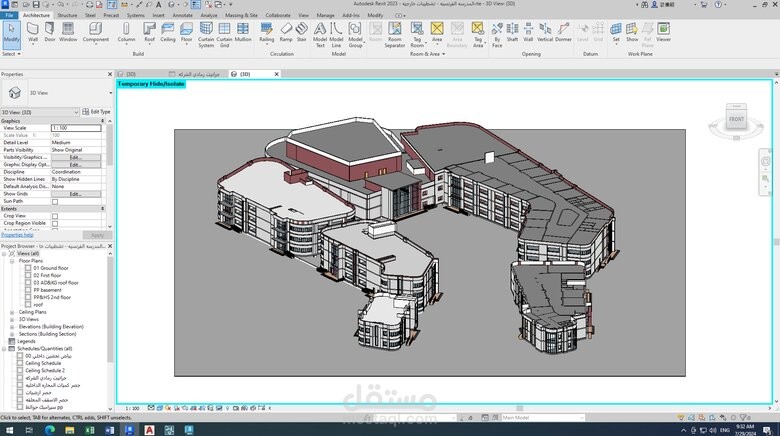The height and width of the screenshot is (436, 780).
Task: Click Edit for Visibility/Graphics overrides
Action: click(x=76, y=157)
